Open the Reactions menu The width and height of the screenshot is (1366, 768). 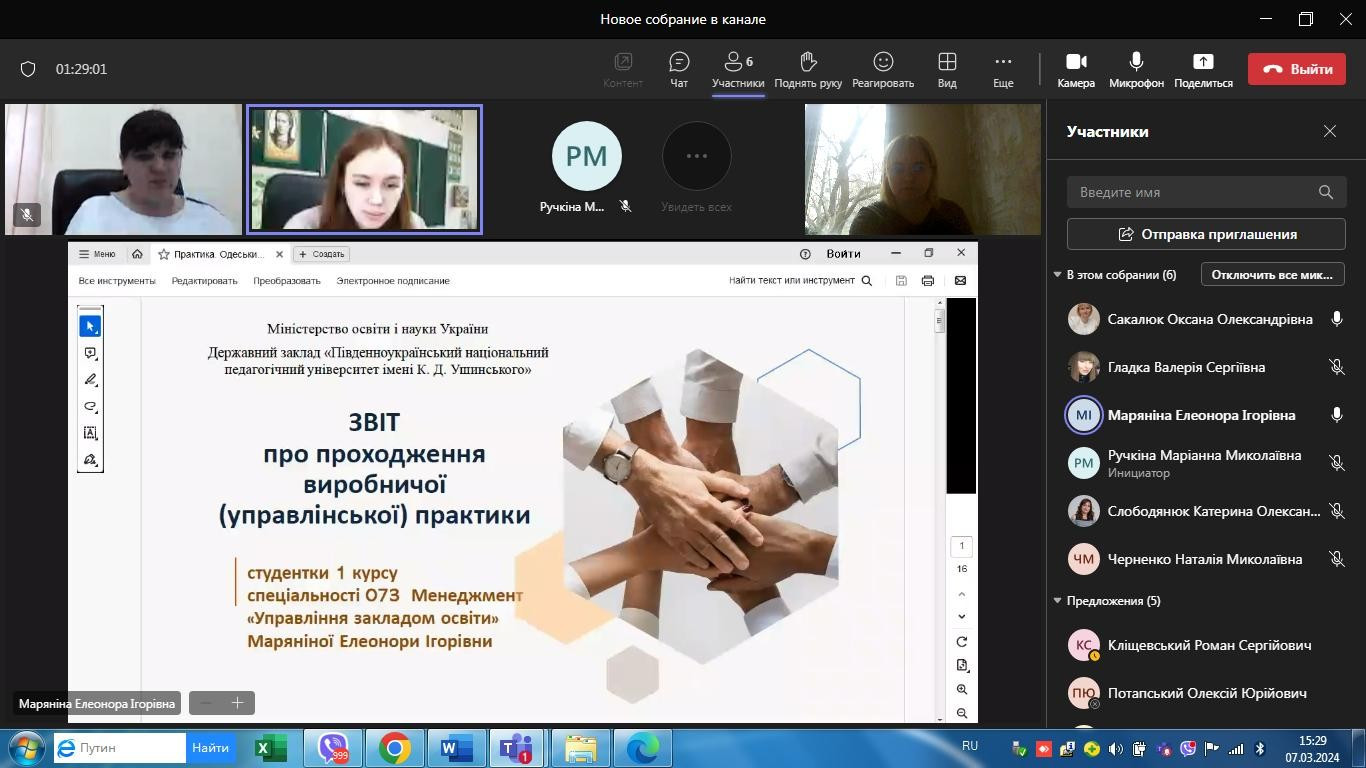pos(883,69)
